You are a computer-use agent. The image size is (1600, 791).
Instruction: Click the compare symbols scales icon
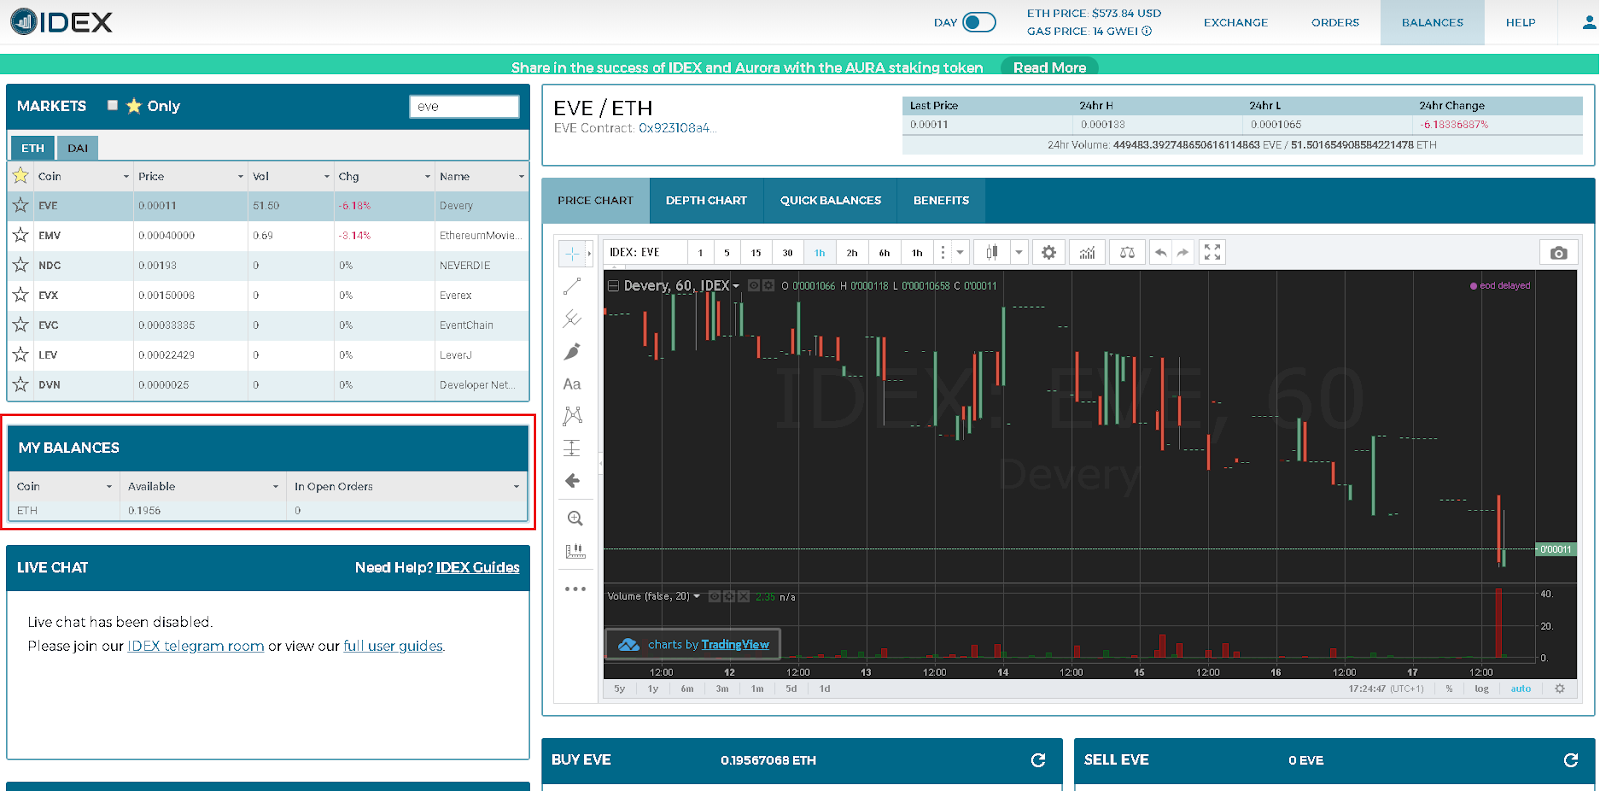point(1127,253)
